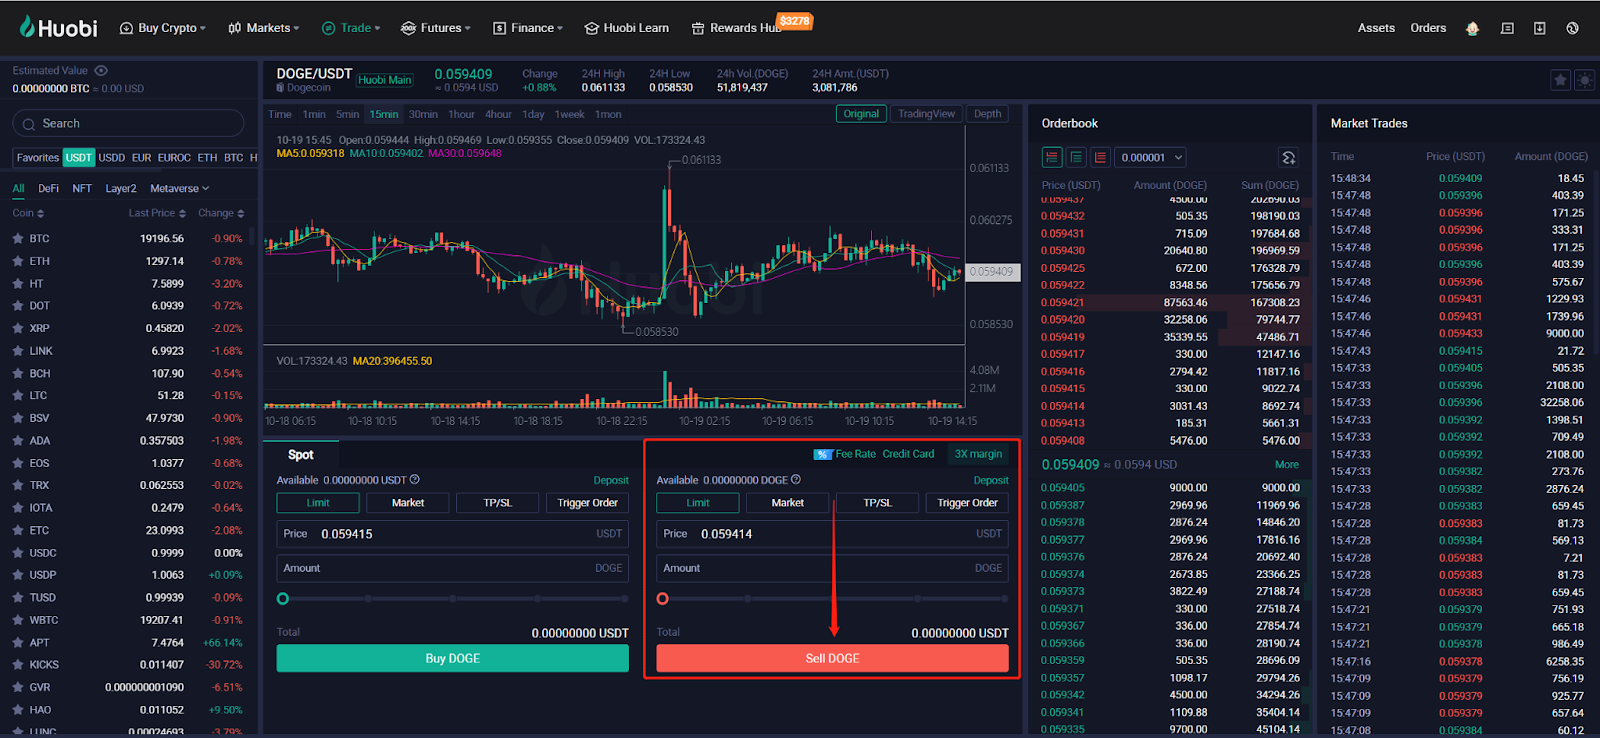
Task: Click More in the orderbook
Action: [x=1287, y=465]
